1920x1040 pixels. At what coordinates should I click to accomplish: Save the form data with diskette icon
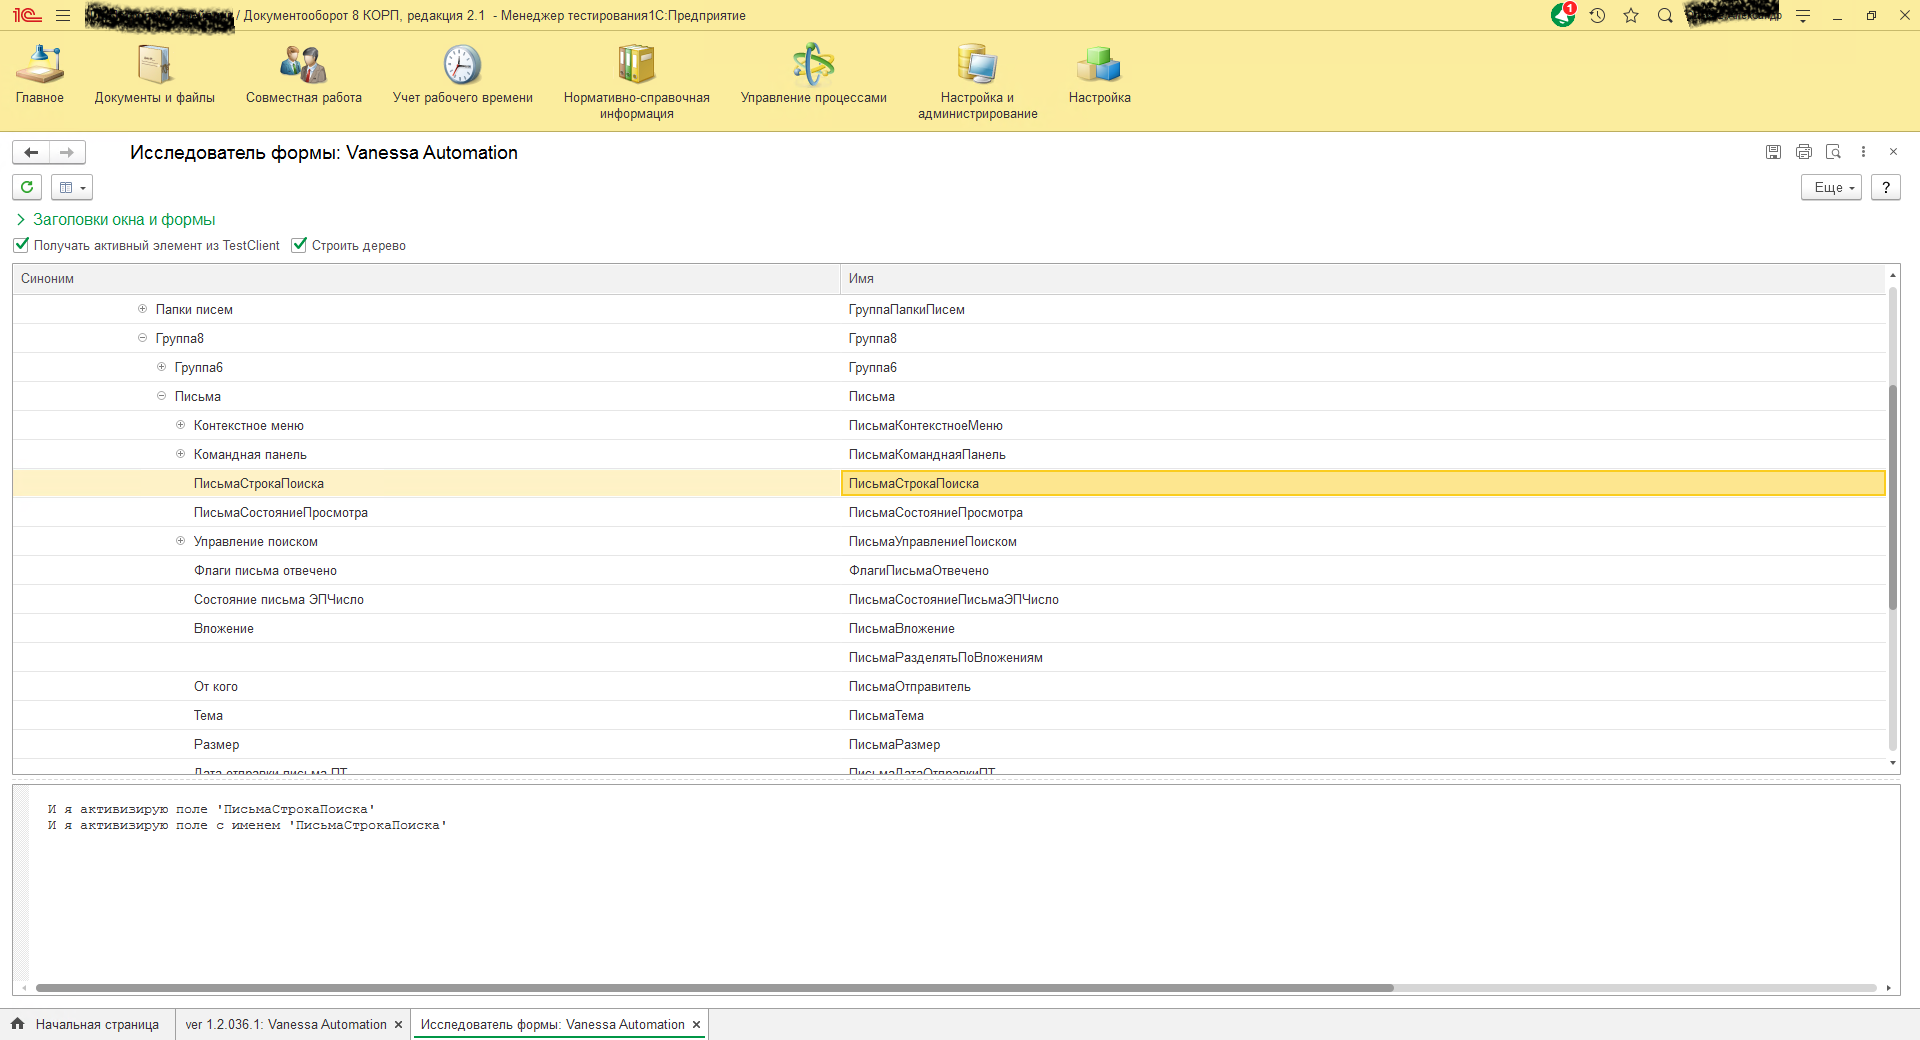pyautogui.click(x=1773, y=152)
